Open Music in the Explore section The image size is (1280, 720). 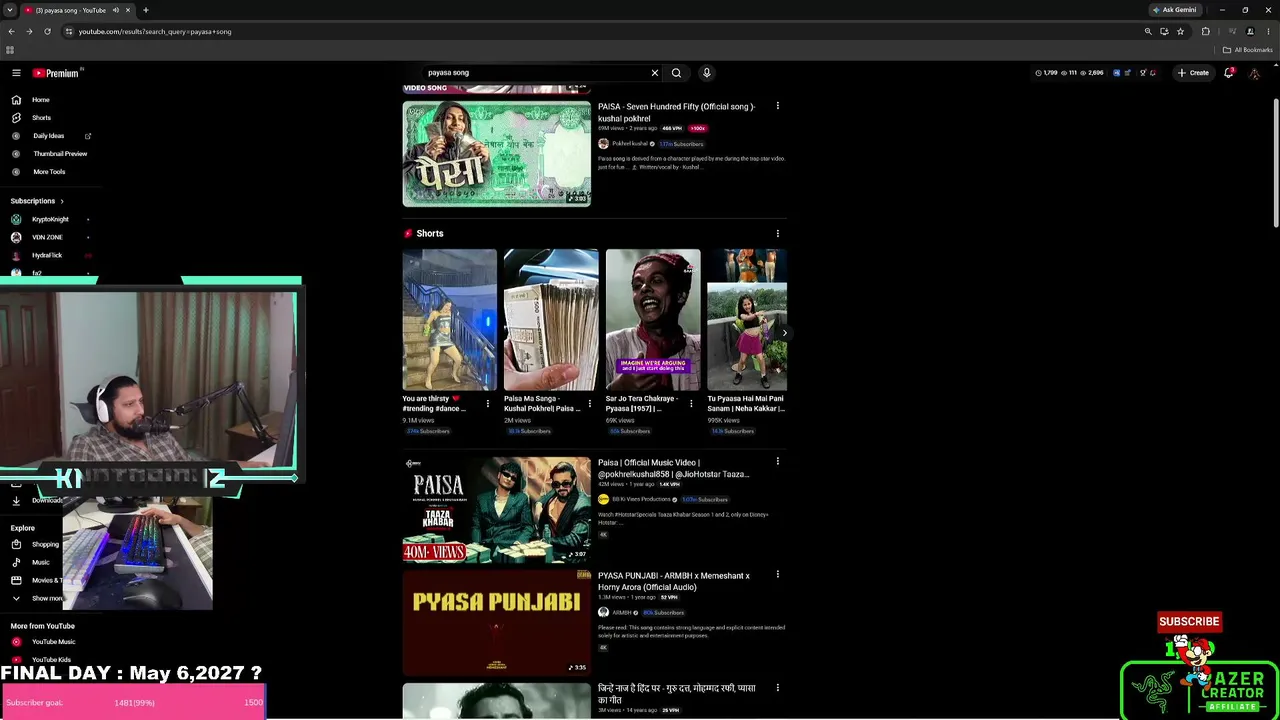tap(40, 562)
